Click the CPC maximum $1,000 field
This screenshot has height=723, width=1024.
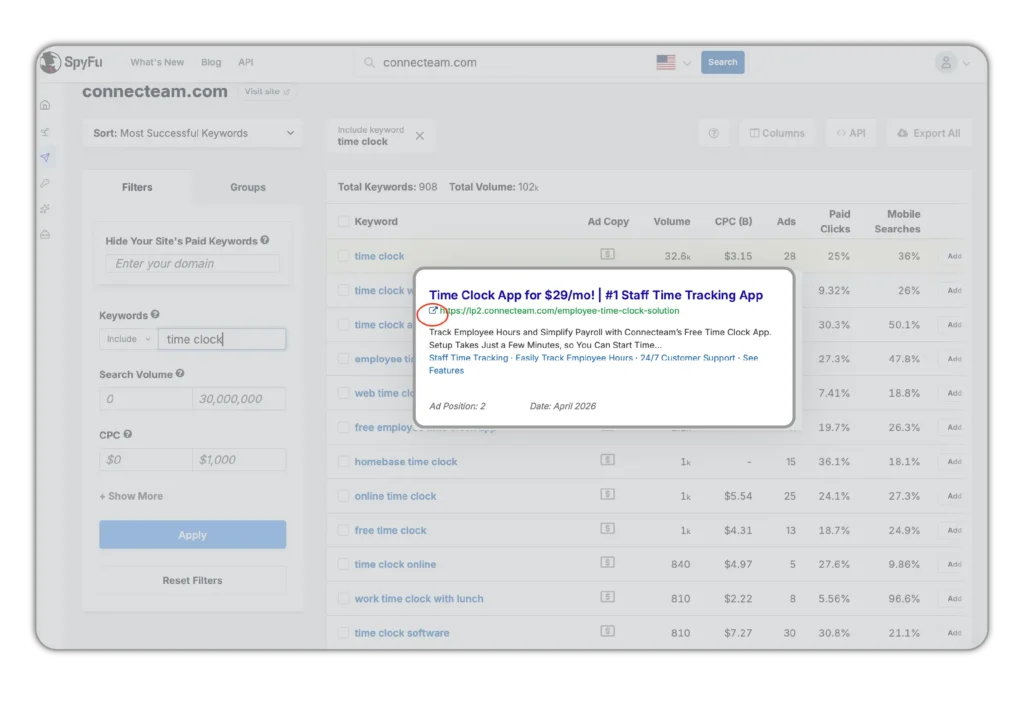pos(239,460)
